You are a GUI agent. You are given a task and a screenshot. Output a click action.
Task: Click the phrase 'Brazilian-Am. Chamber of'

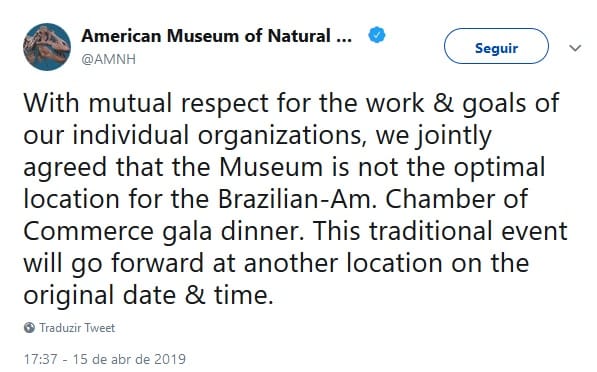point(373,199)
